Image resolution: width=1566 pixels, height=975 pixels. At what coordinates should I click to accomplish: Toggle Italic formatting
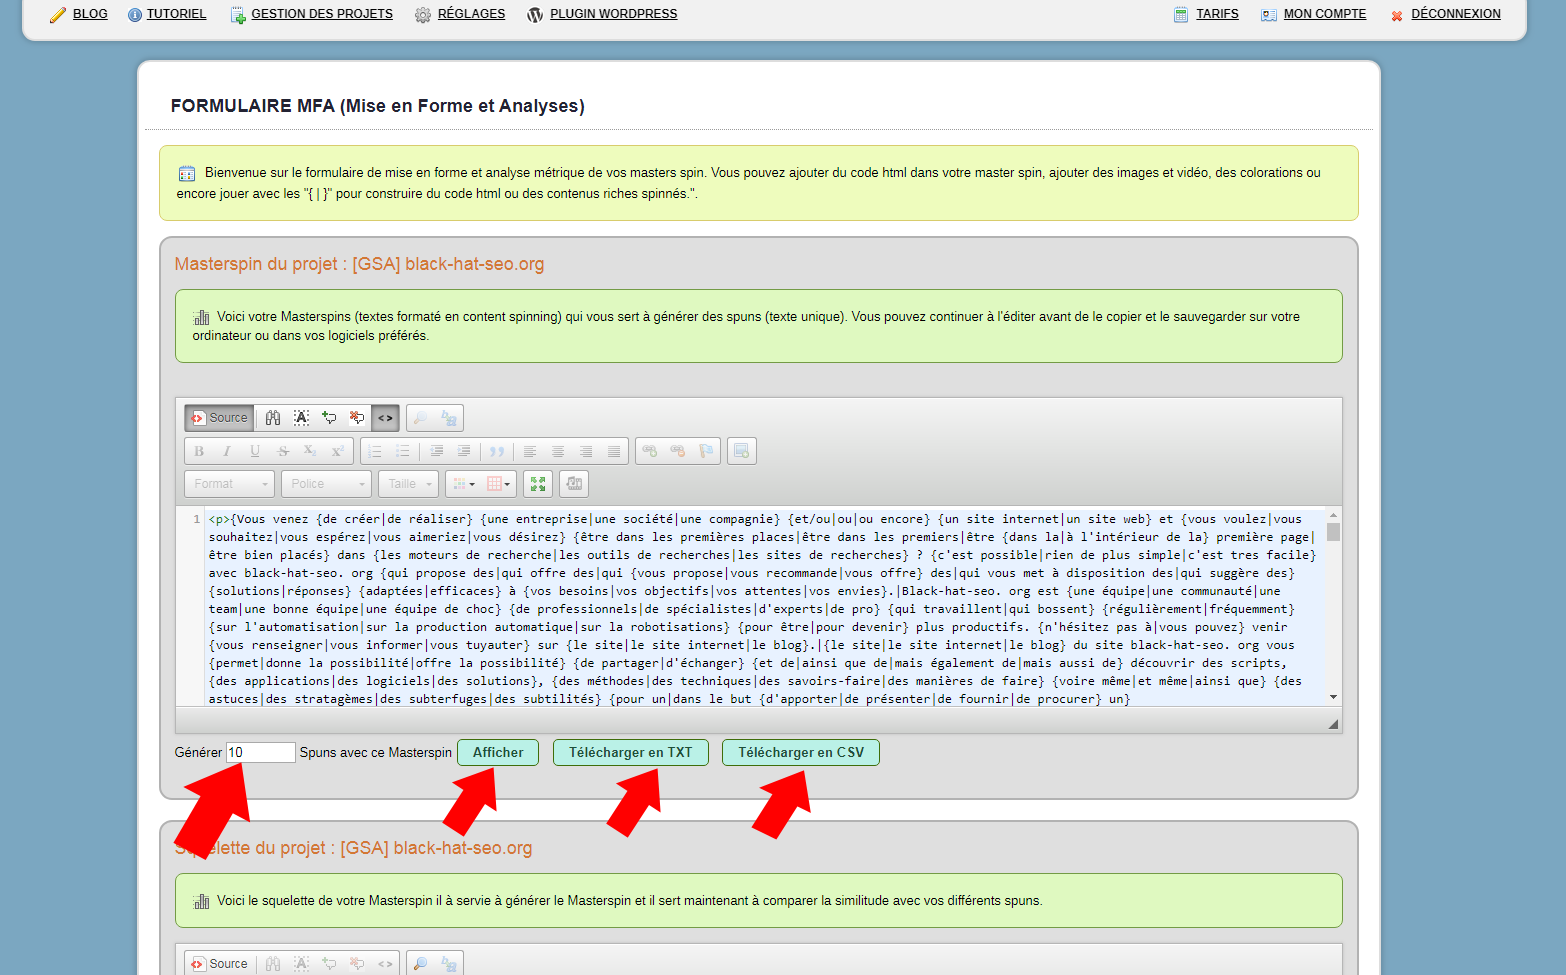pyautogui.click(x=227, y=451)
